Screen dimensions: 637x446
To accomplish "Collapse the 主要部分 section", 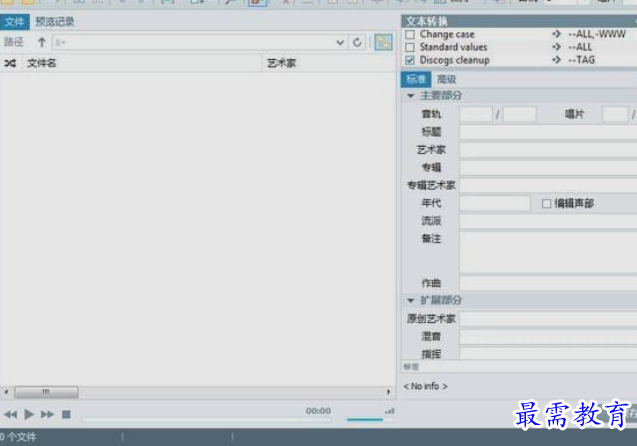I will [x=410, y=96].
